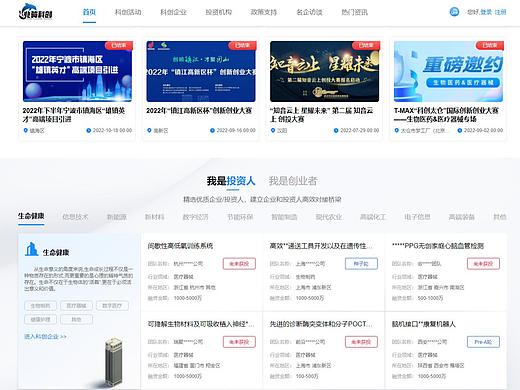Open the 重磅邀约 banner image

tap(448, 71)
